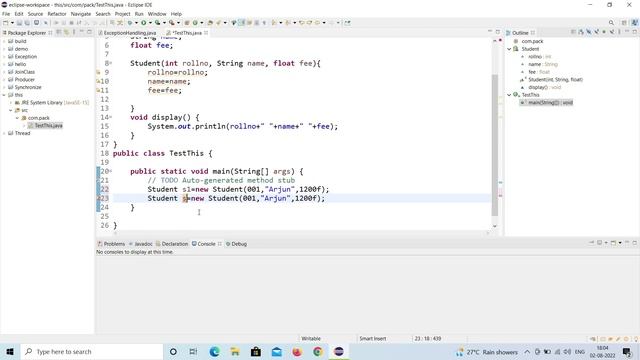The height and width of the screenshot is (360, 640).
Task: Open the Refactor menu
Action: [x=57, y=14]
